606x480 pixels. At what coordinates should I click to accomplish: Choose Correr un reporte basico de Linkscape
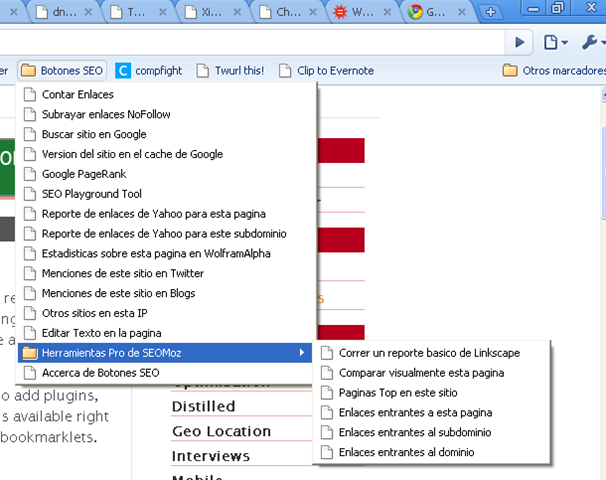pyautogui.click(x=433, y=353)
